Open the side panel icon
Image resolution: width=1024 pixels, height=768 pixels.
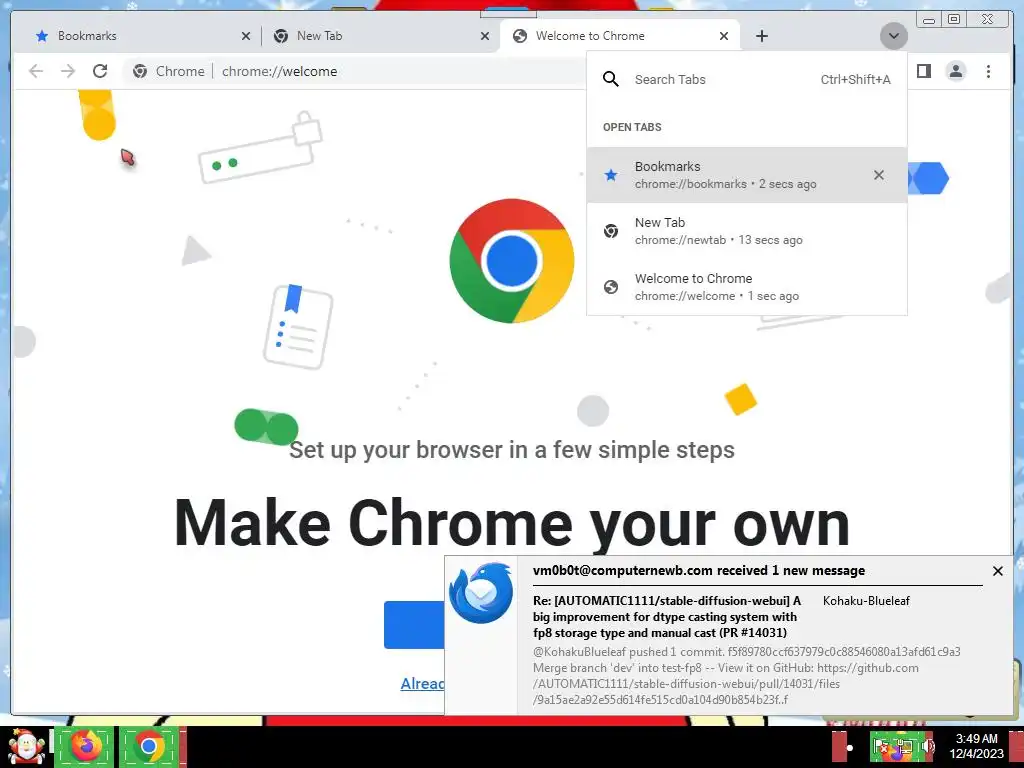923,71
